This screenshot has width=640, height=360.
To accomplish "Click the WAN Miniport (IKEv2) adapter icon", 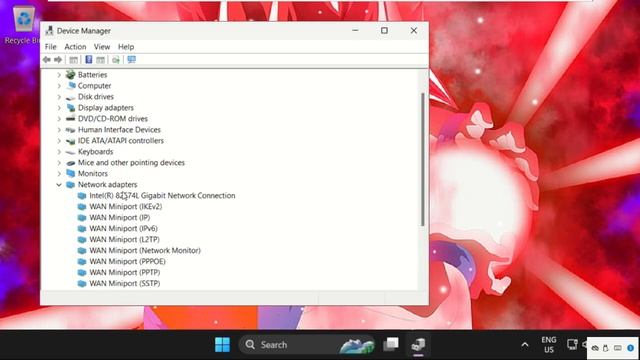I will coord(82,207).
